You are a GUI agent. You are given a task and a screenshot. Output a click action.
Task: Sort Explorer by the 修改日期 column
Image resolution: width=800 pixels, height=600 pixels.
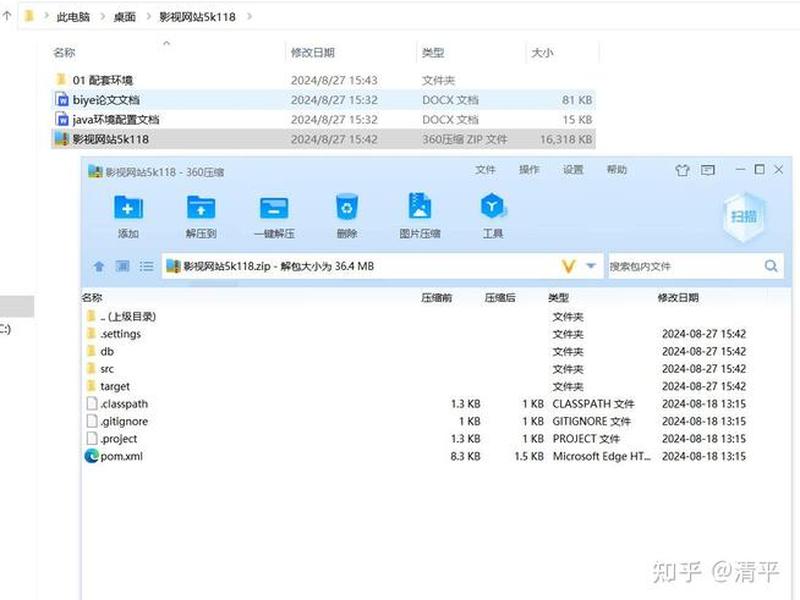click(313, 53)
